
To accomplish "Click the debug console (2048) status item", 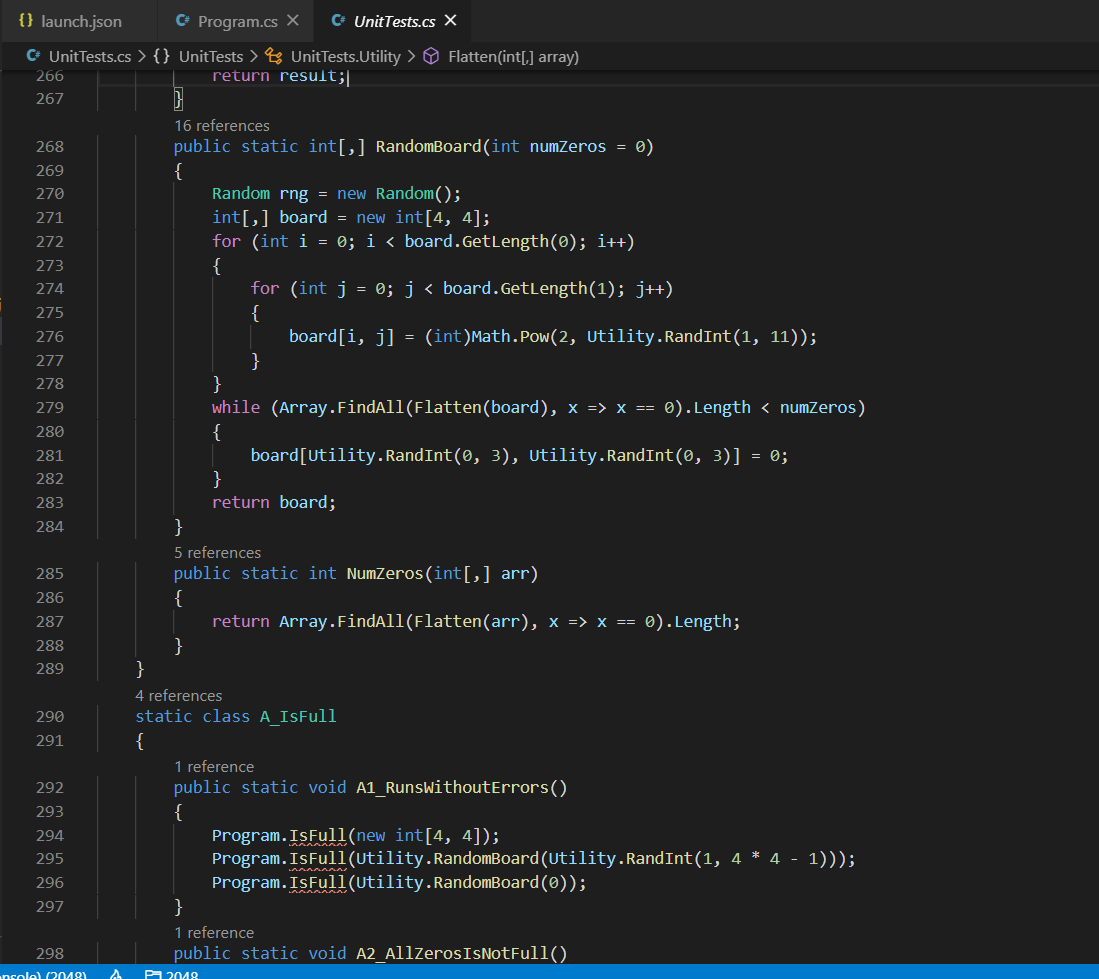I will [x=43, y=973].
